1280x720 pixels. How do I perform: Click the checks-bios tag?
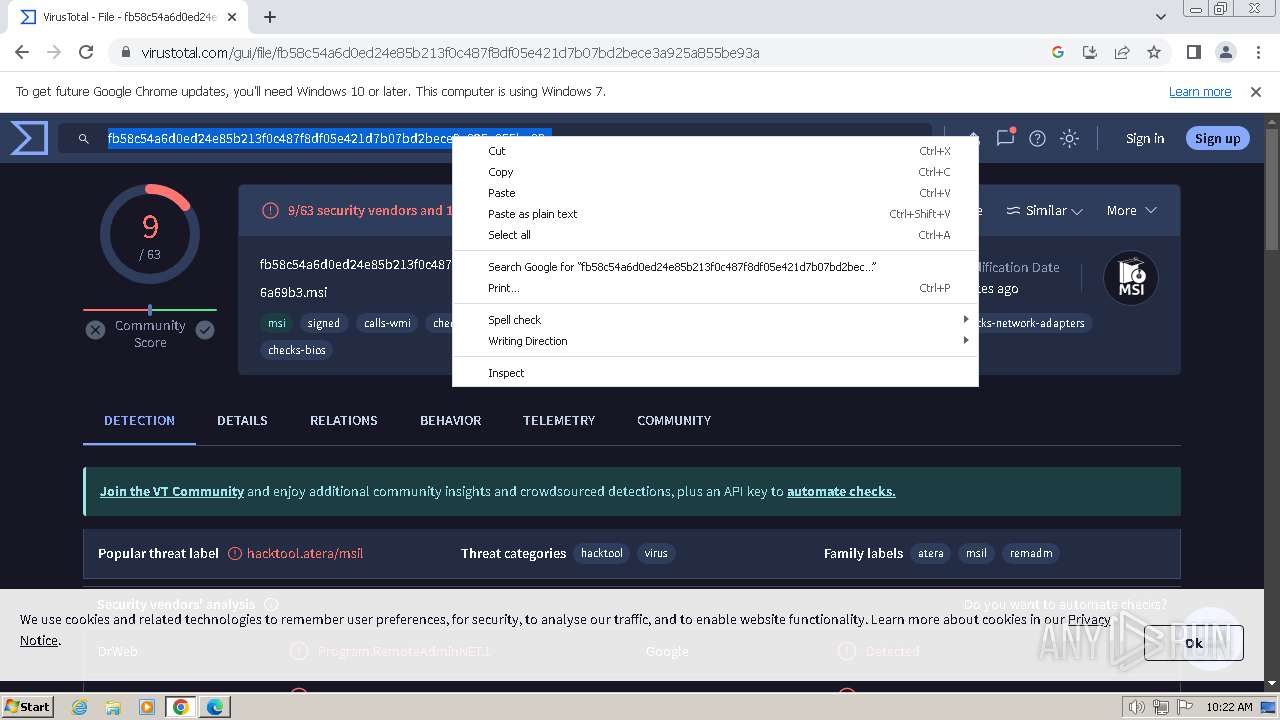tap(297, 350)
